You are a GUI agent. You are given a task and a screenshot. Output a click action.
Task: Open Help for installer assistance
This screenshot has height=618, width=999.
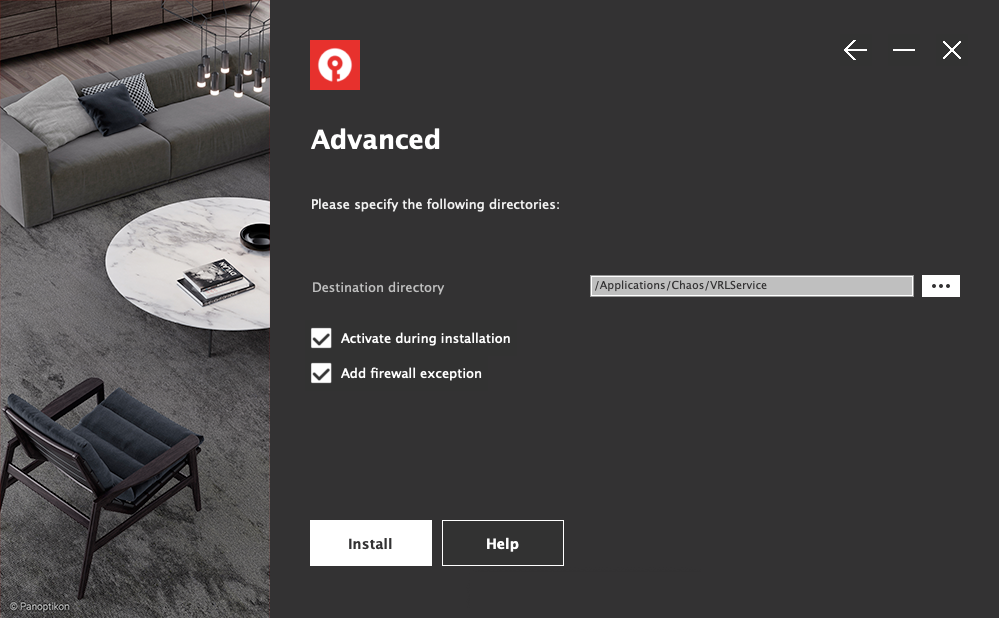pos(502,543)
